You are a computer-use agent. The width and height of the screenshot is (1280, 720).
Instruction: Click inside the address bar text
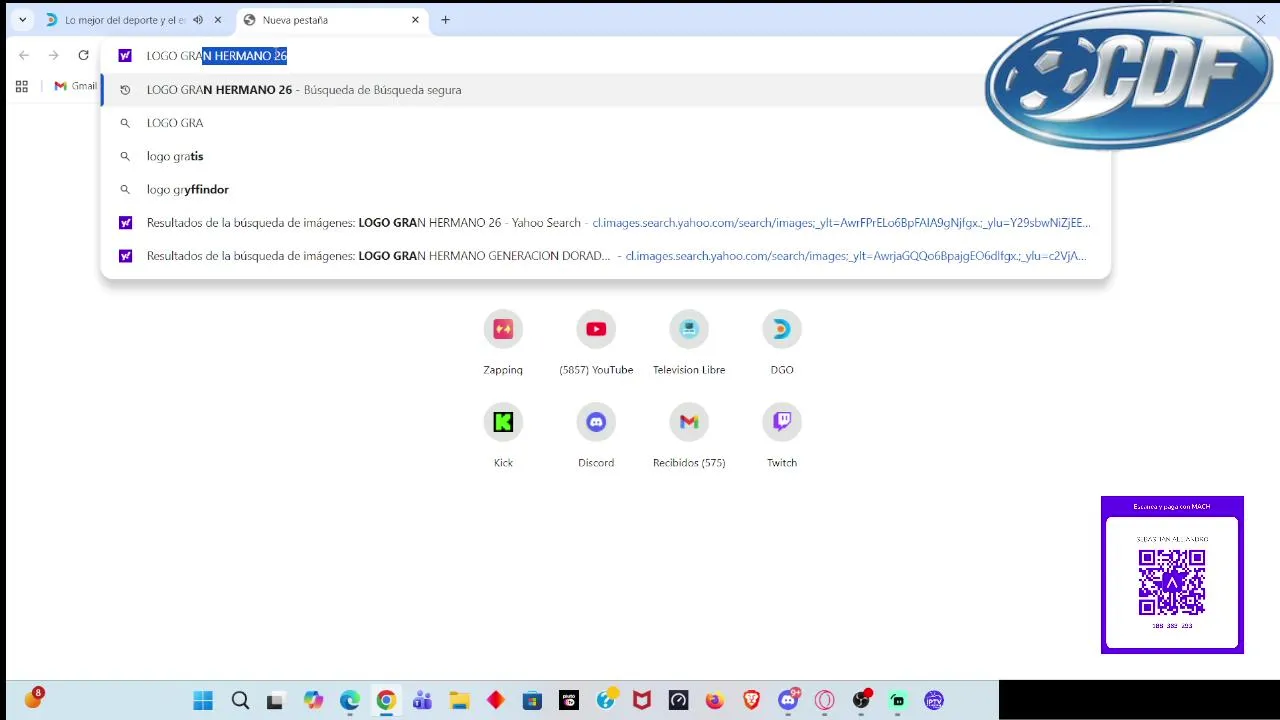point(217,56)
